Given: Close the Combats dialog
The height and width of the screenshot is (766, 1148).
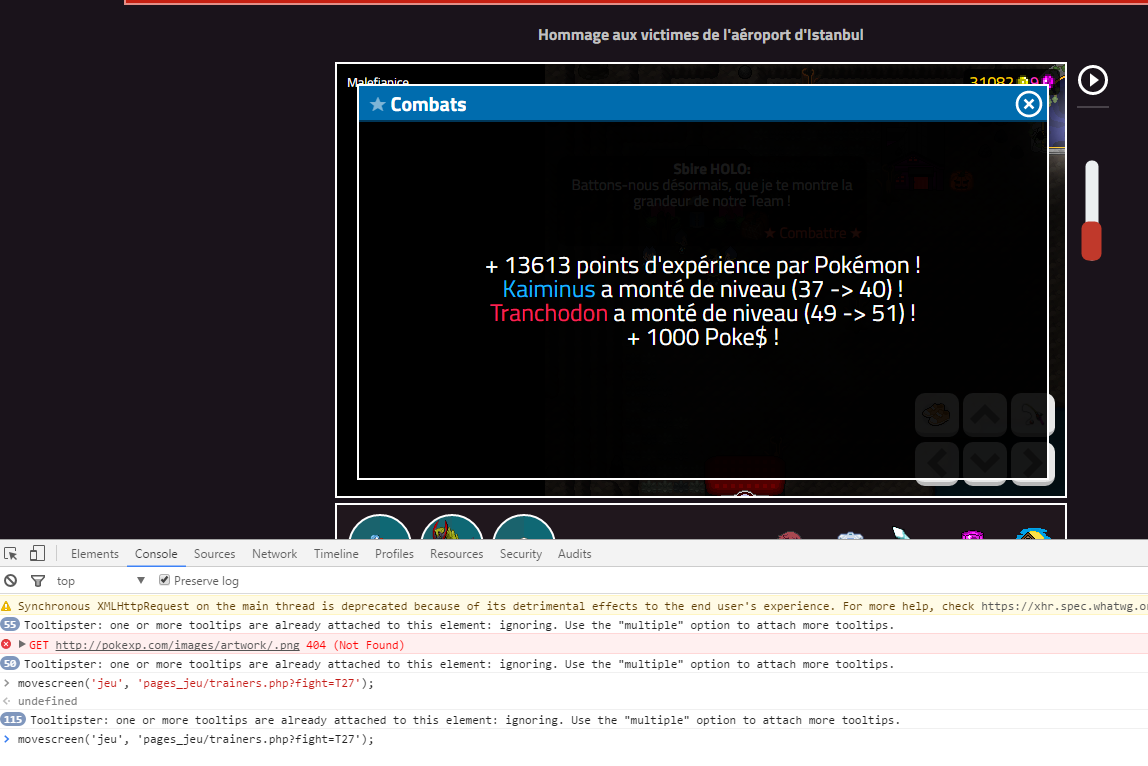Looking at the screenshot, I should pyautogui.click(x=1029, y=104).
